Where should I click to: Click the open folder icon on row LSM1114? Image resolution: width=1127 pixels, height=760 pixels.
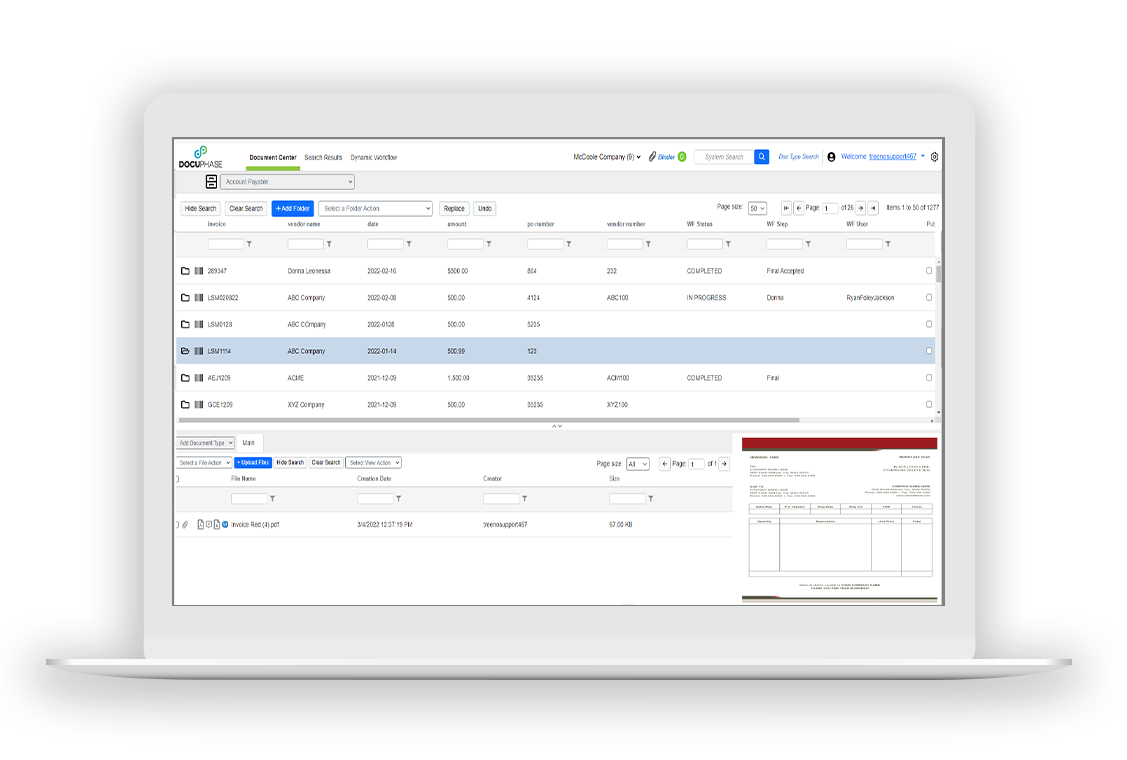[185, 351]
